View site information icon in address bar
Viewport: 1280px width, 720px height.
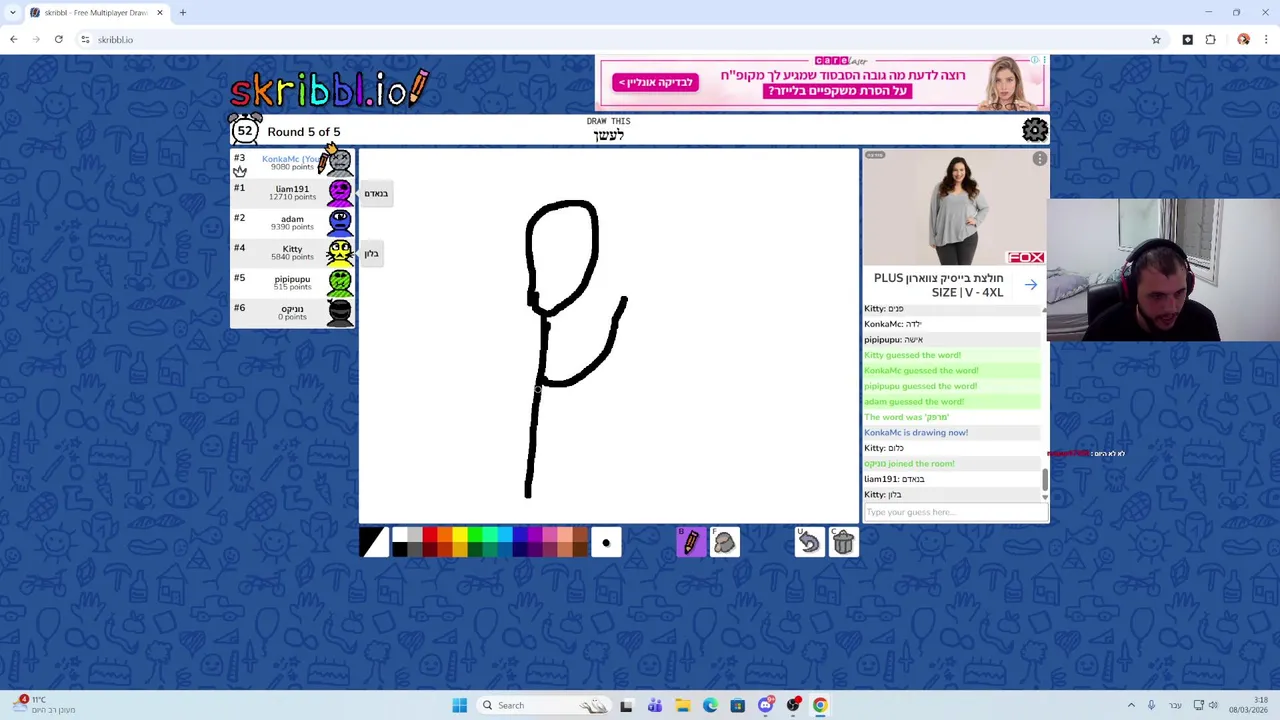(x=86, y=39)
